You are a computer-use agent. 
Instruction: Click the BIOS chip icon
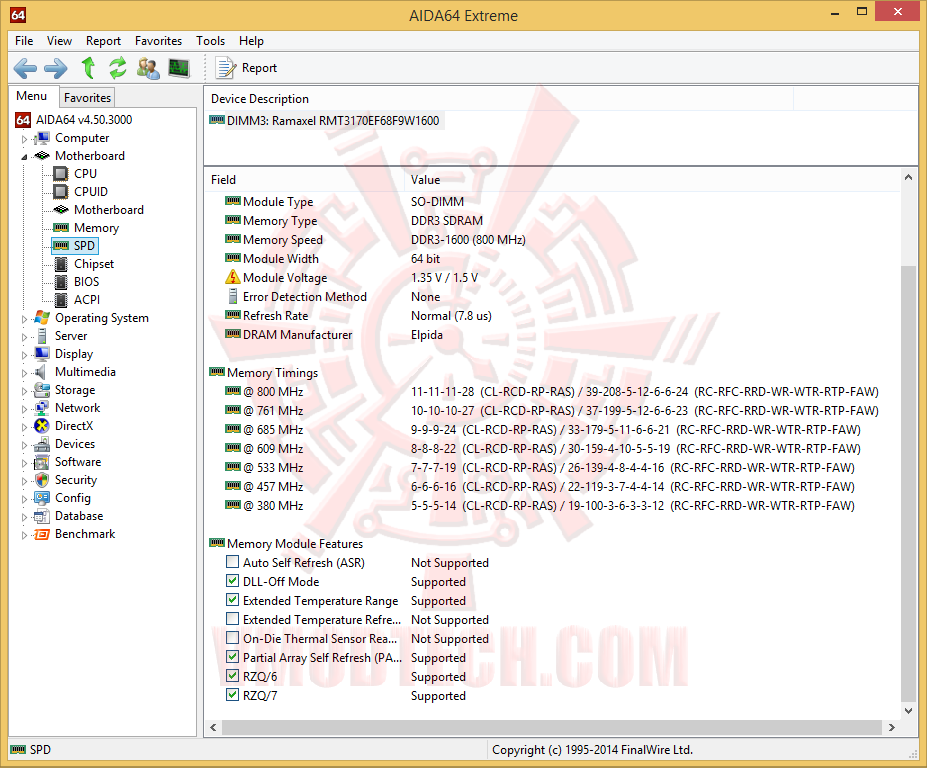pos(61,282)
